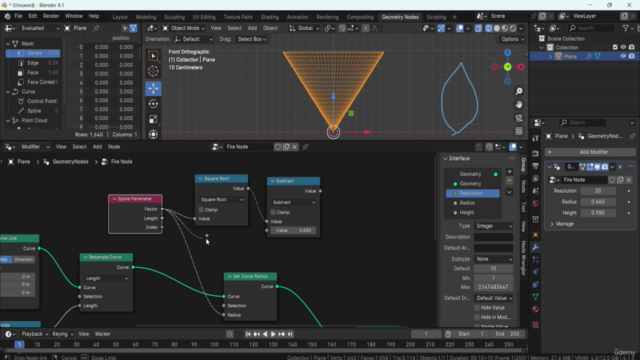Click the viewport pan hand icon
Screen dimensions: 640x360
519,104
